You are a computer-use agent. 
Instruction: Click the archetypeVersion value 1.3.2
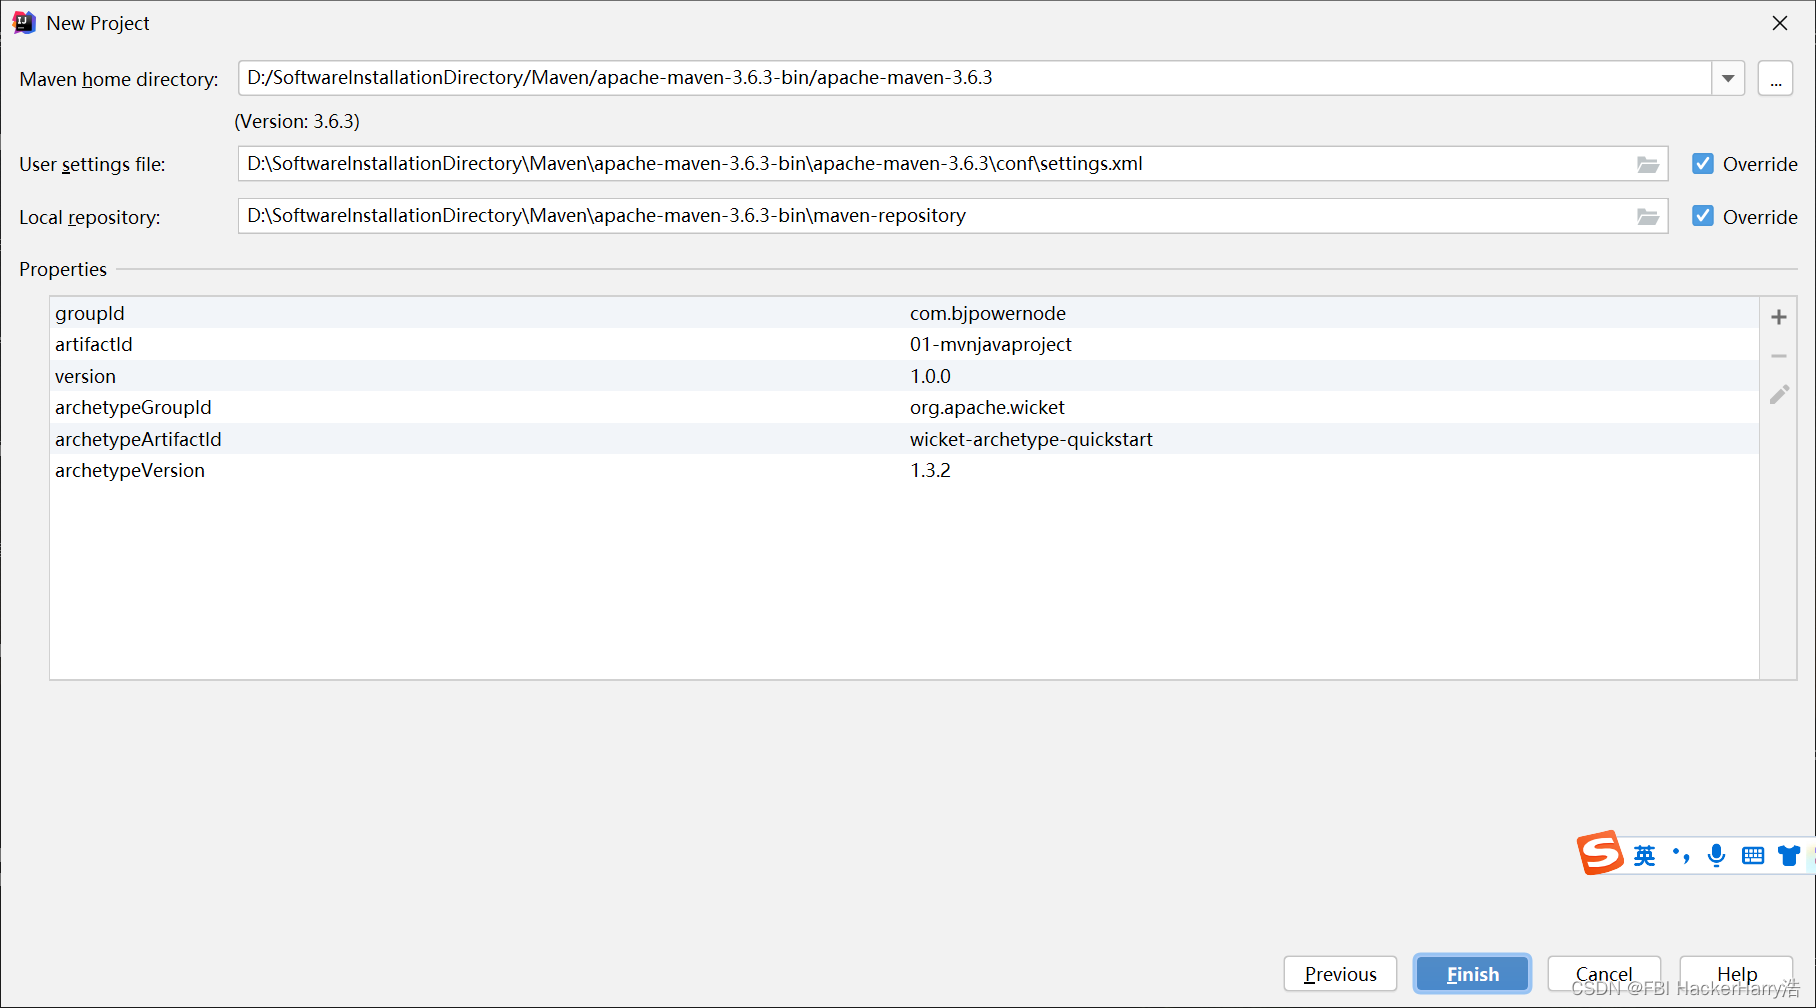pyautogui.click(x=930, y=470)
